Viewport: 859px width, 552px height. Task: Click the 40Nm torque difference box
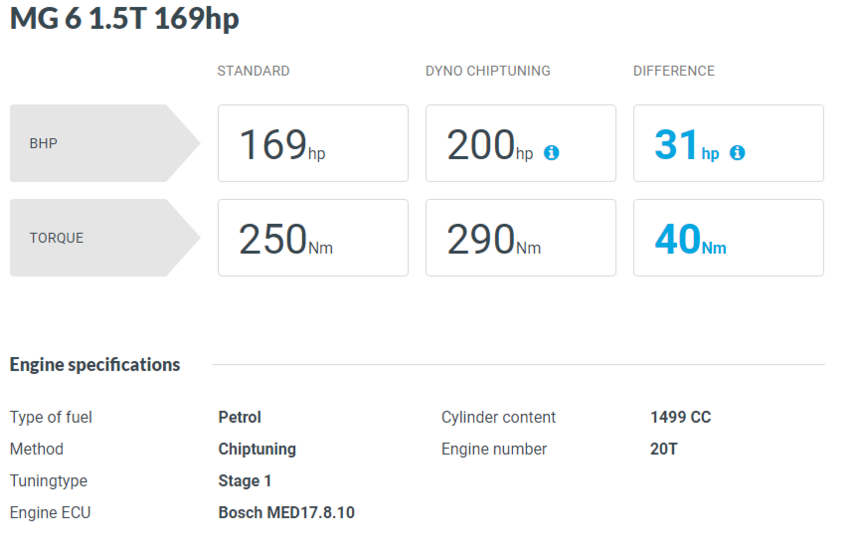[728, 238]
